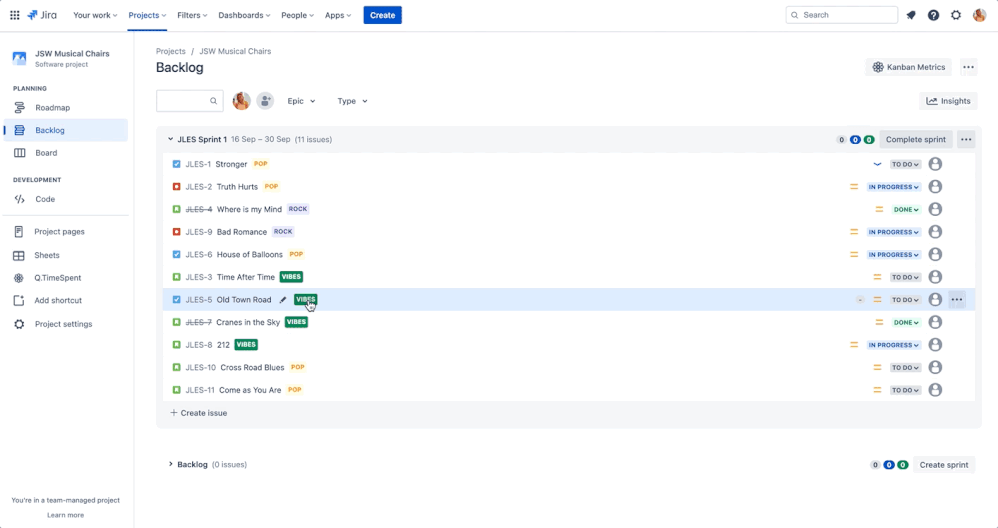Click the story type icon of JLES-3

(176, 277)
